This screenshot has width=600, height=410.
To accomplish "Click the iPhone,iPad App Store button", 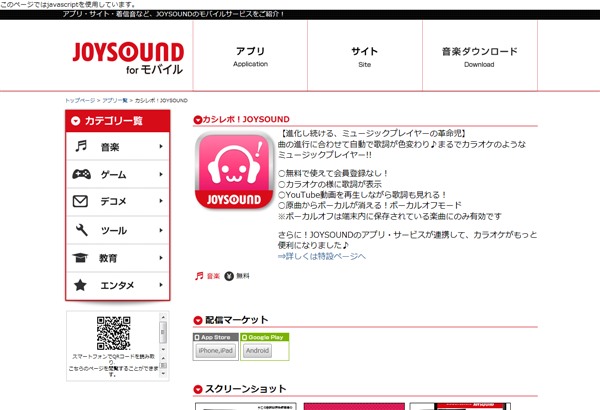I will tap(216, 351).
